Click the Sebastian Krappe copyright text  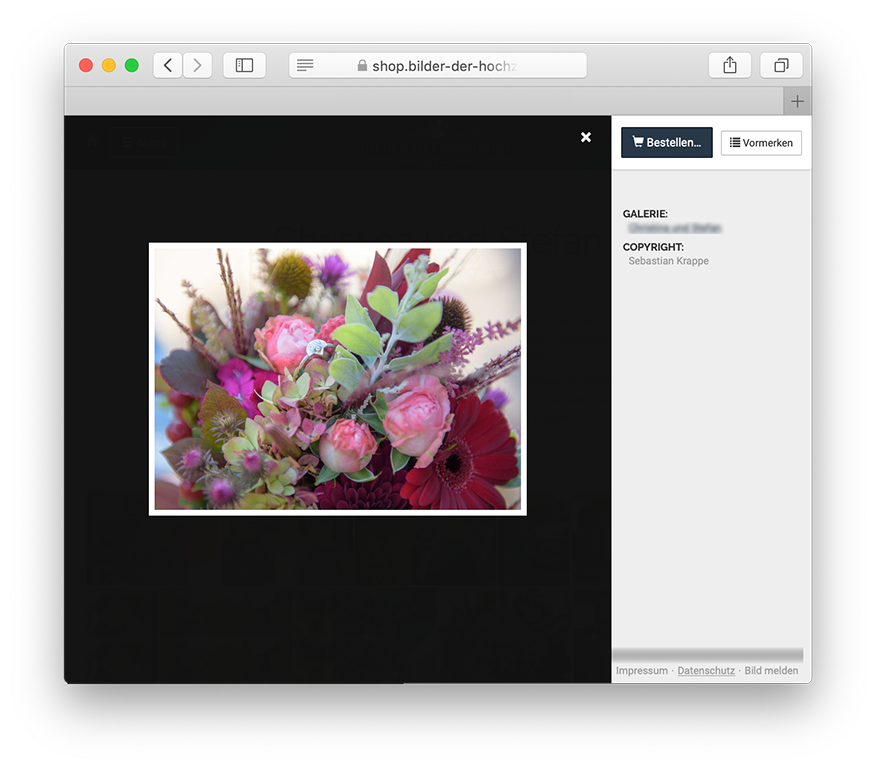click(668, 261)
